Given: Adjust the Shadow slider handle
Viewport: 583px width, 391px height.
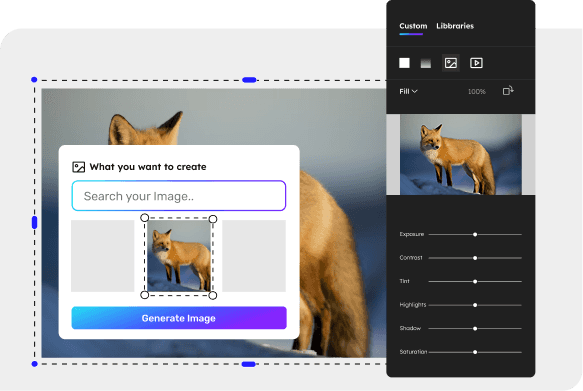Looking at the screenshot, I should pyautogui.click(x=475, y=329).
